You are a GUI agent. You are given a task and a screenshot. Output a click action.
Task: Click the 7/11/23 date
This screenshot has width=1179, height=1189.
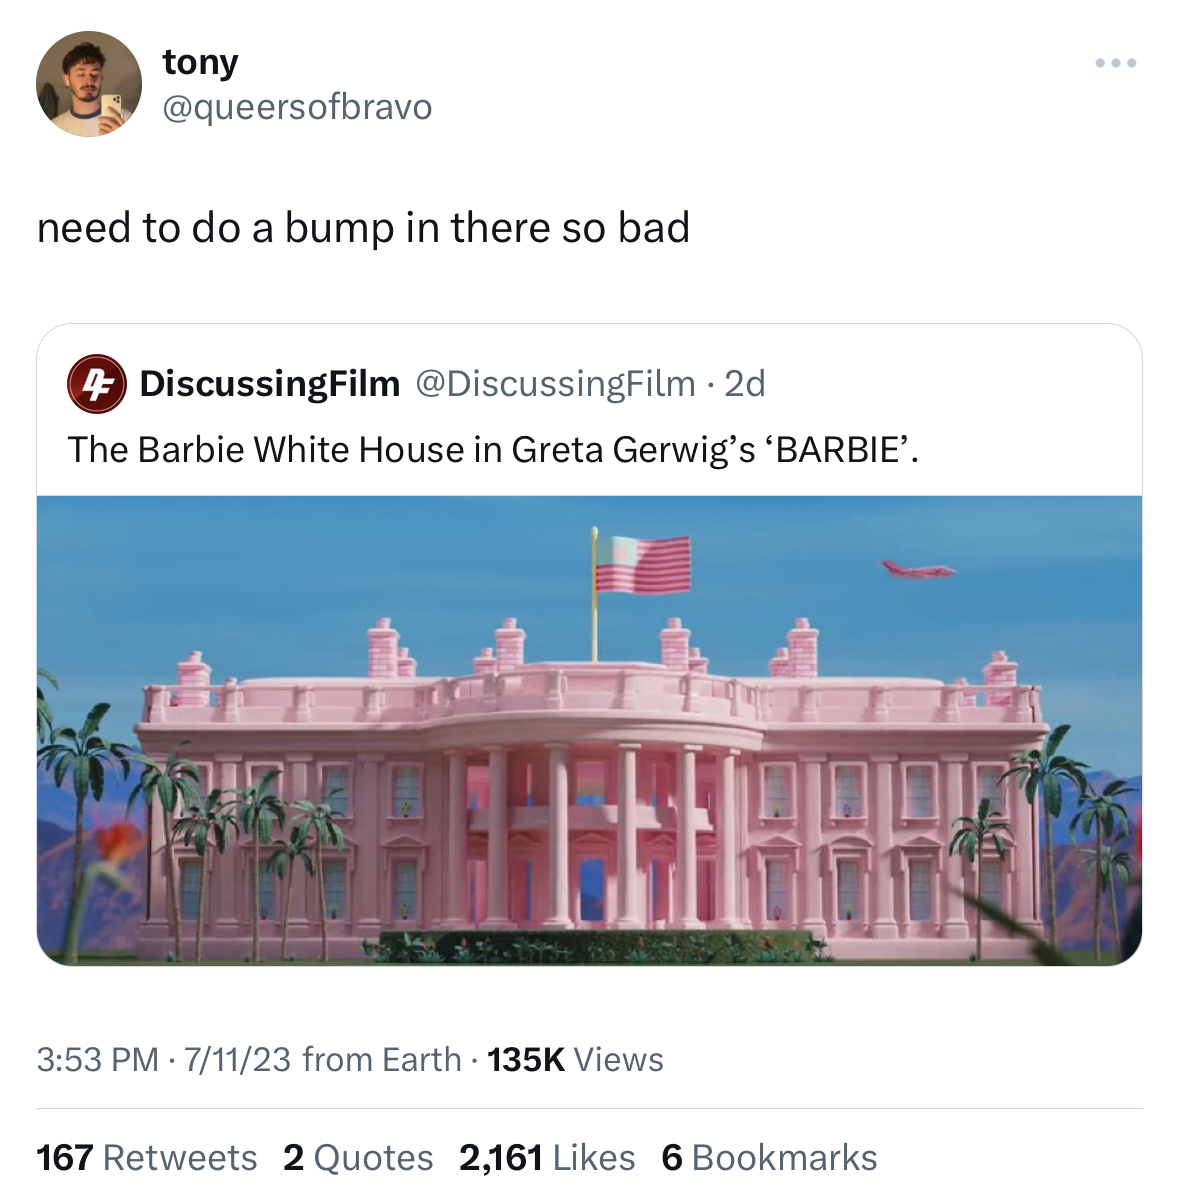point(237,1059)
